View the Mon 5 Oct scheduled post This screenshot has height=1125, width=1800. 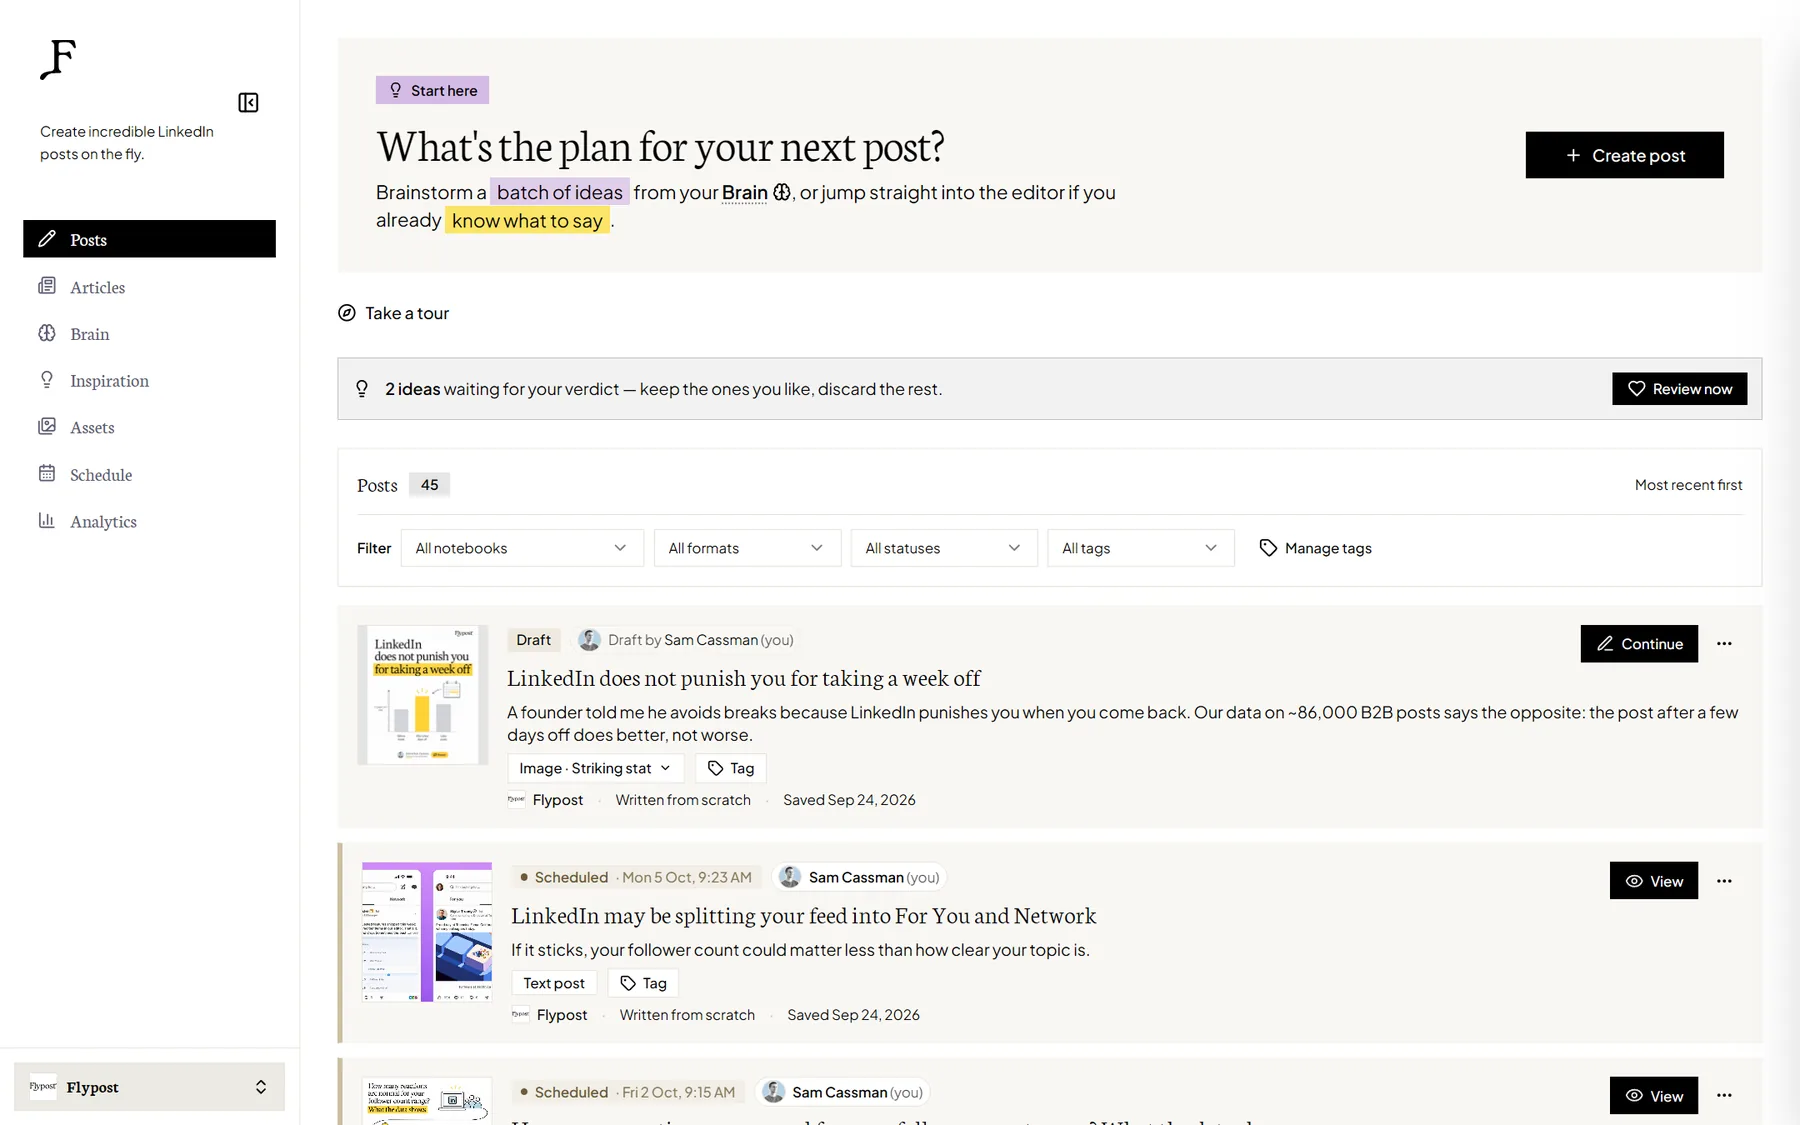[1654, 881]
